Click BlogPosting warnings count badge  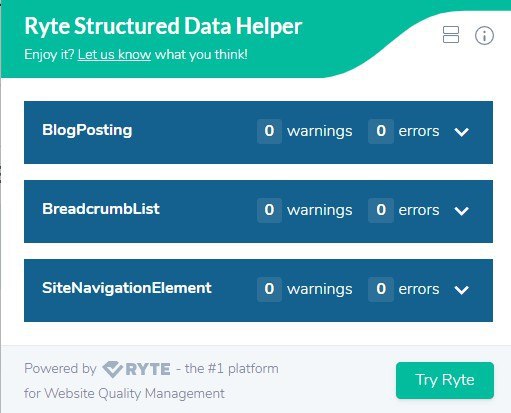coord(269,131)
